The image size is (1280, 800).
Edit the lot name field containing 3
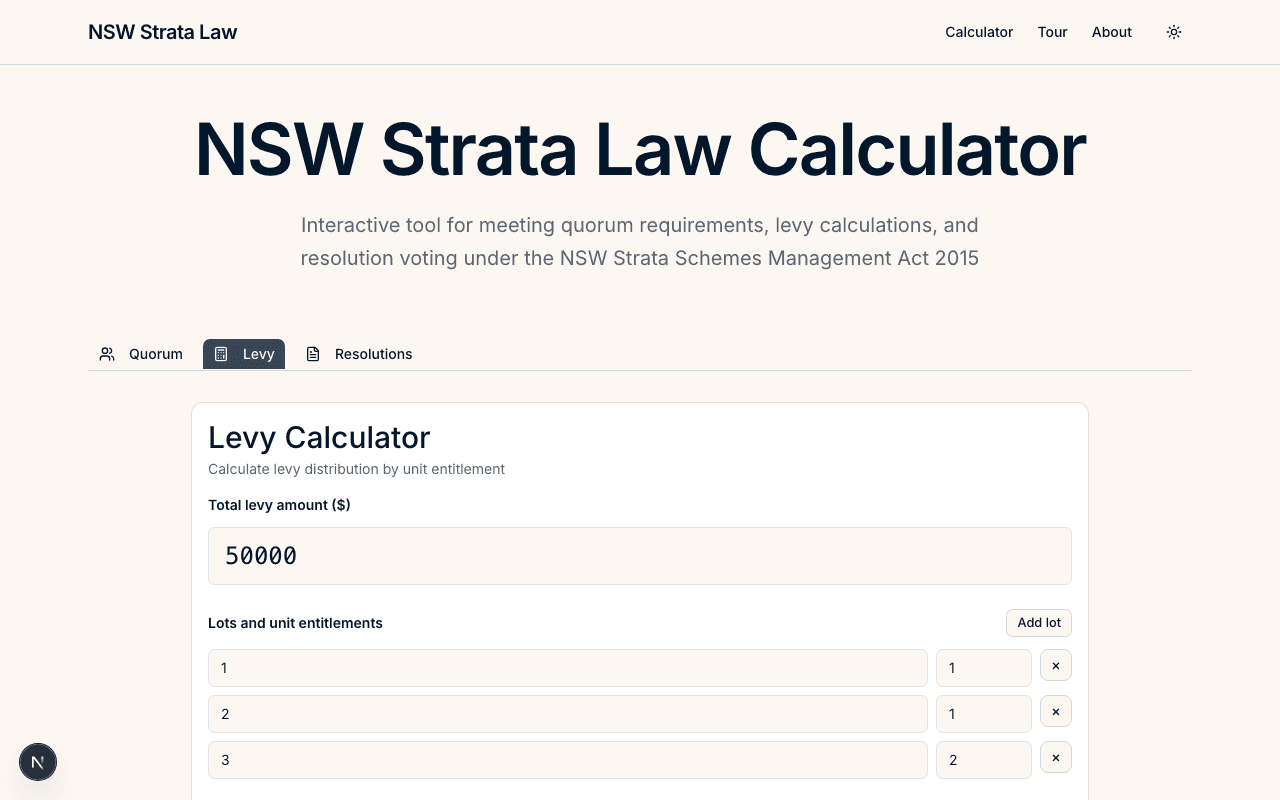pos(568,760)
